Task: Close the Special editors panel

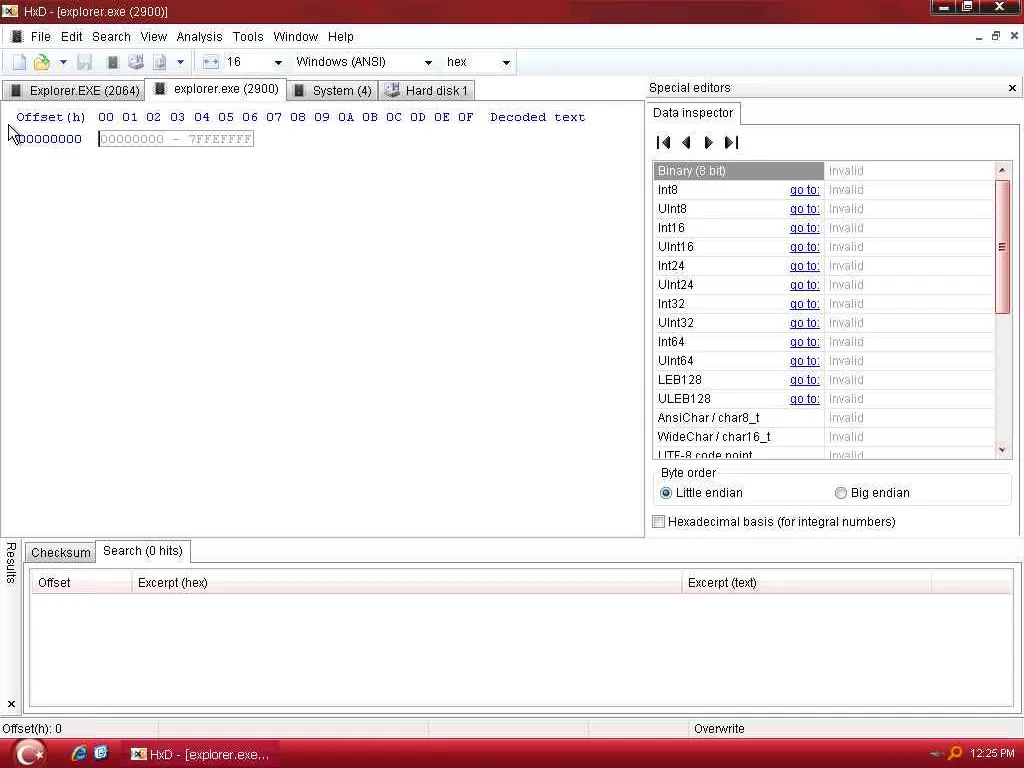Action: [x=1012, y=88]
